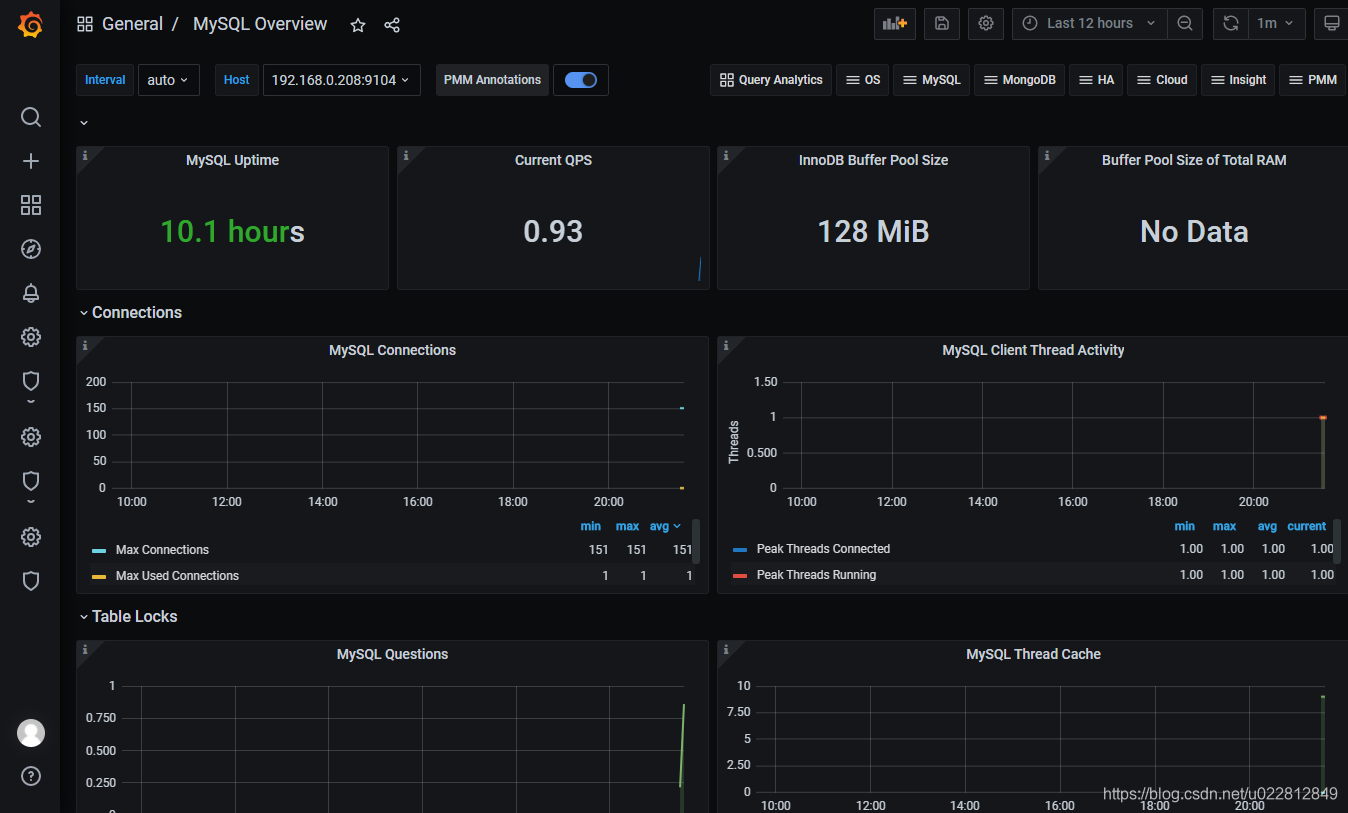
Task: Open the sidebar Search icon
Action: (31, 117)
